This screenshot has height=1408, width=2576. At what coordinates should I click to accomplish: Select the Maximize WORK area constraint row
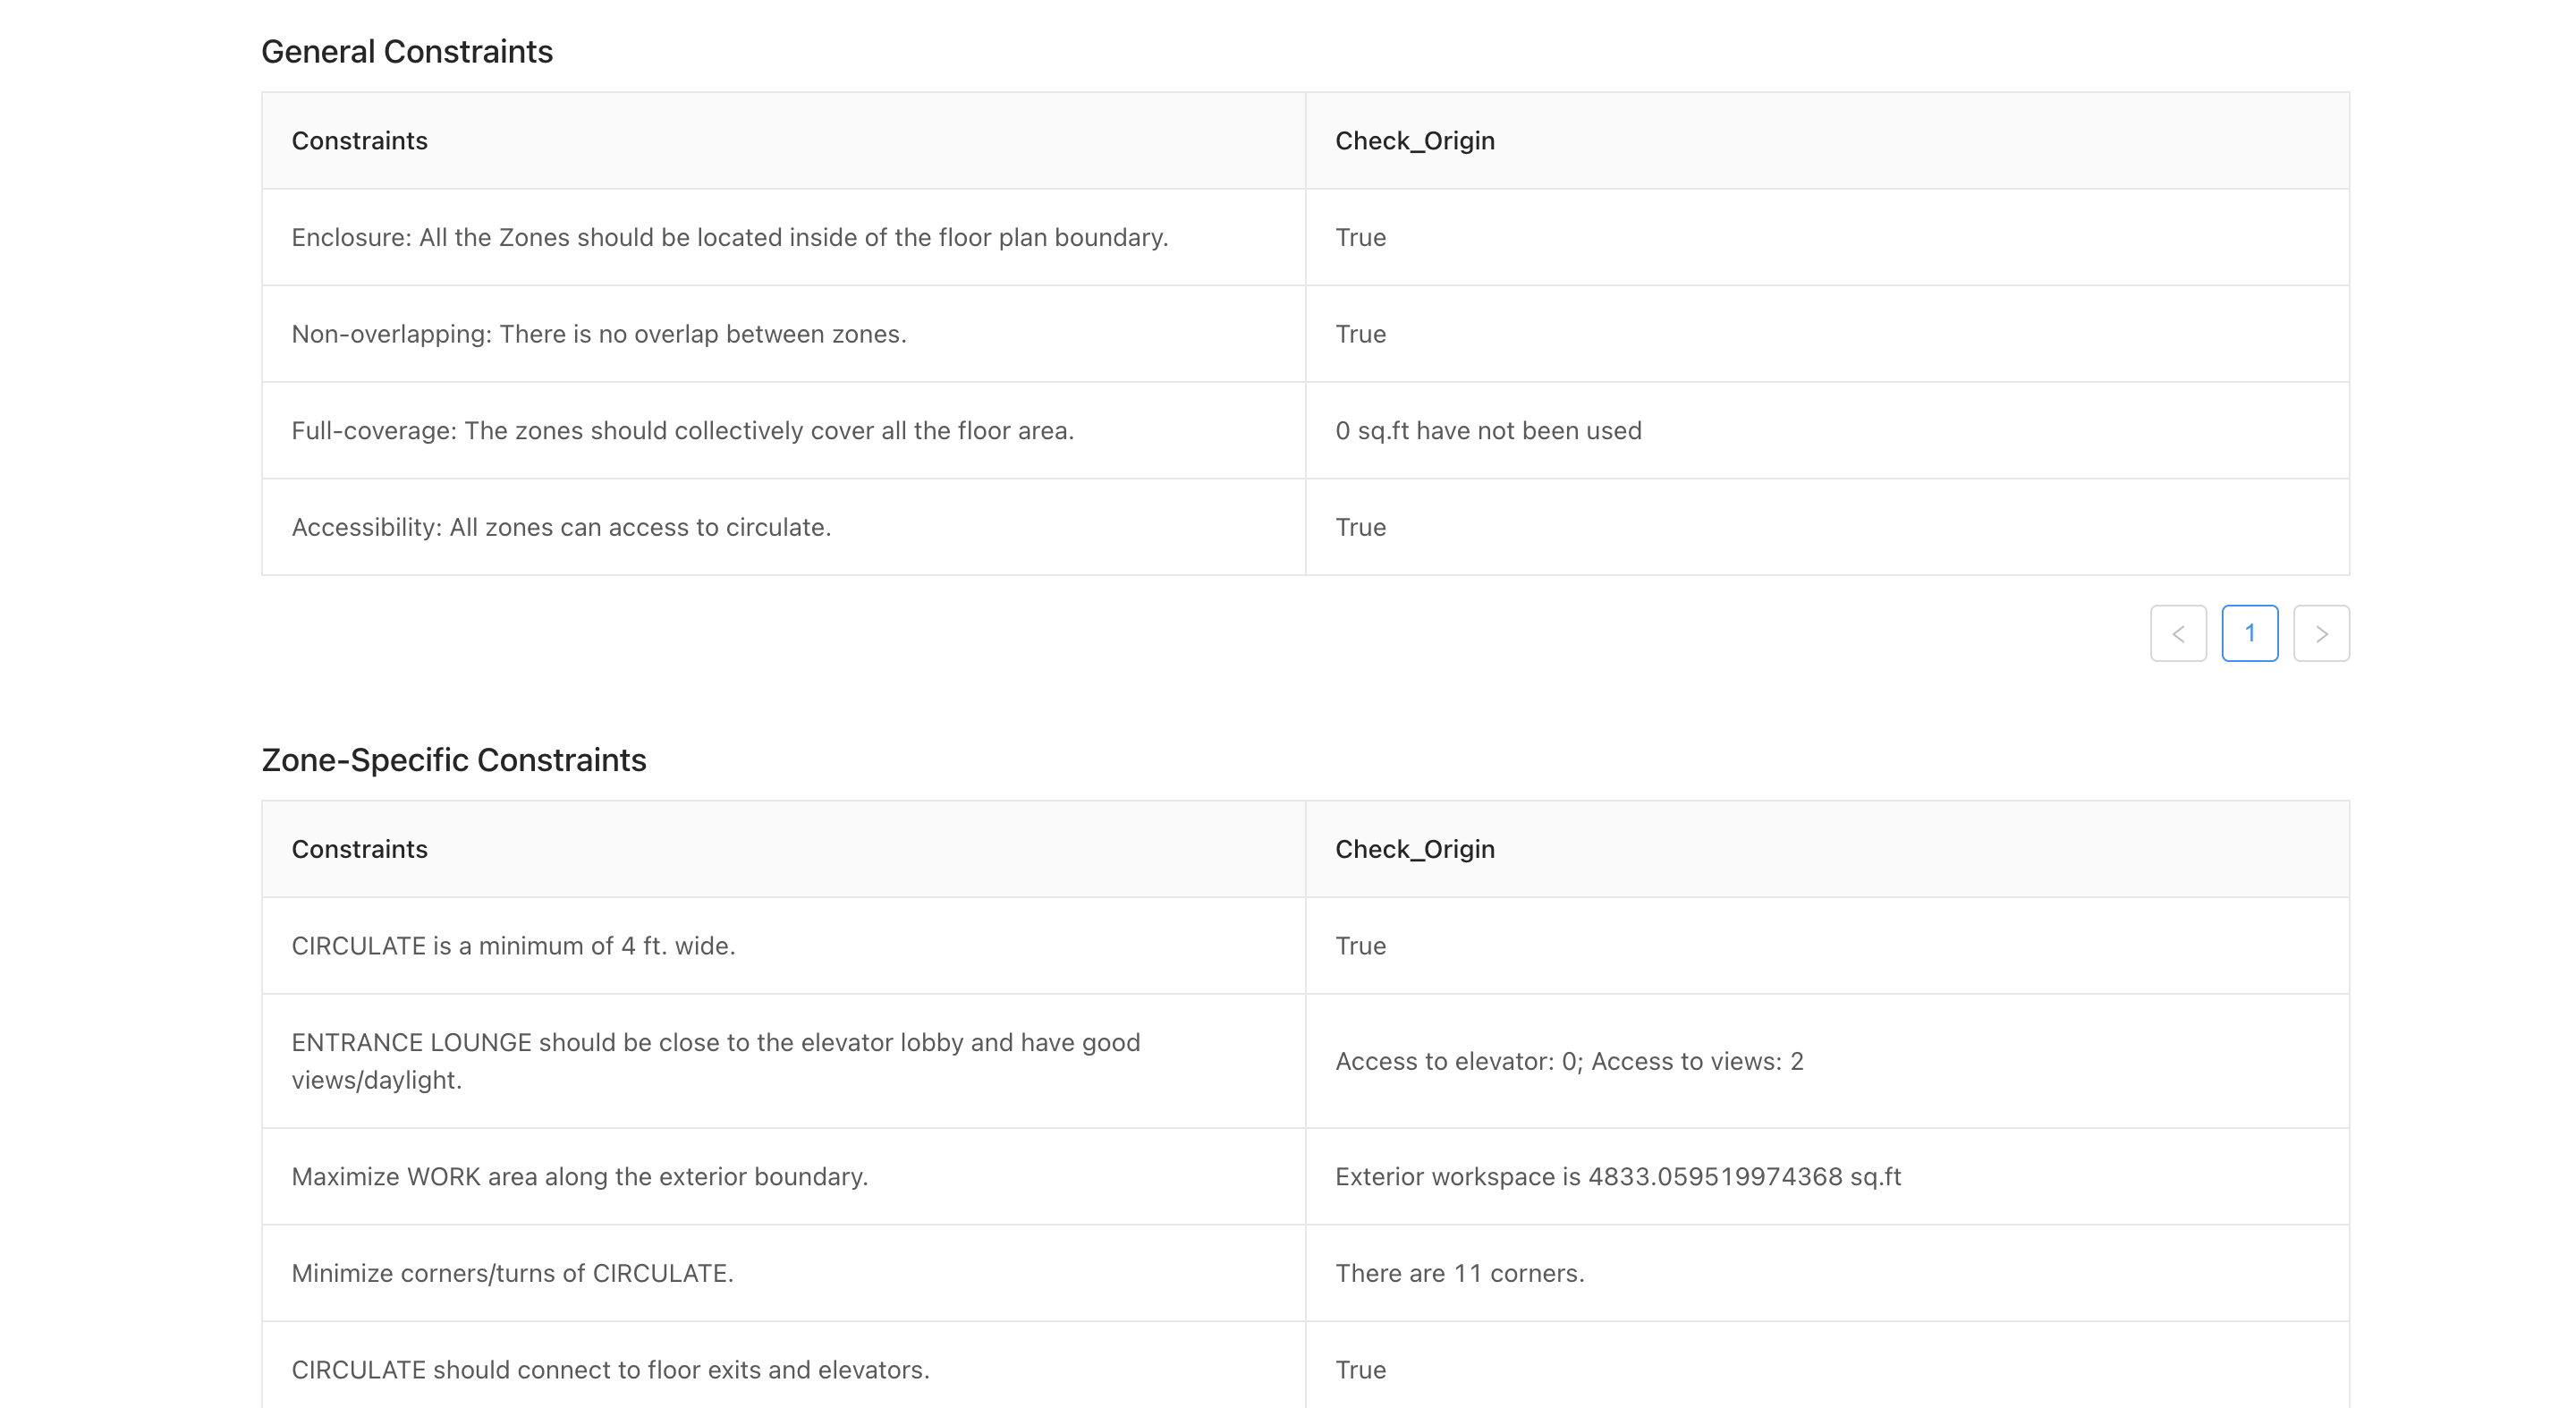coord(580,1177)
